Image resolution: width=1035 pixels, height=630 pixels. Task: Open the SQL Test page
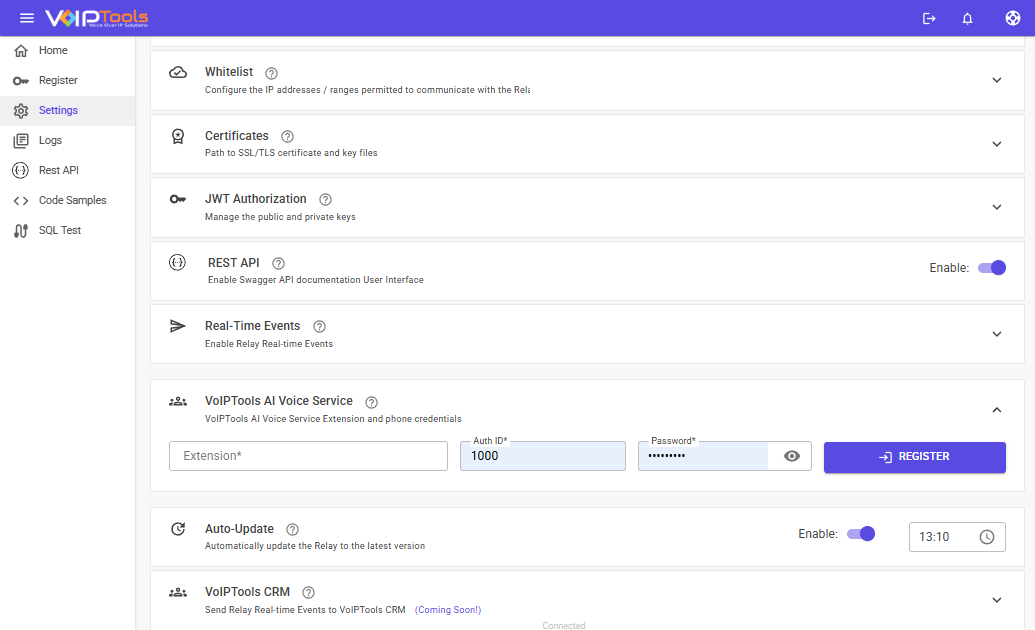[x=60, y=230]
